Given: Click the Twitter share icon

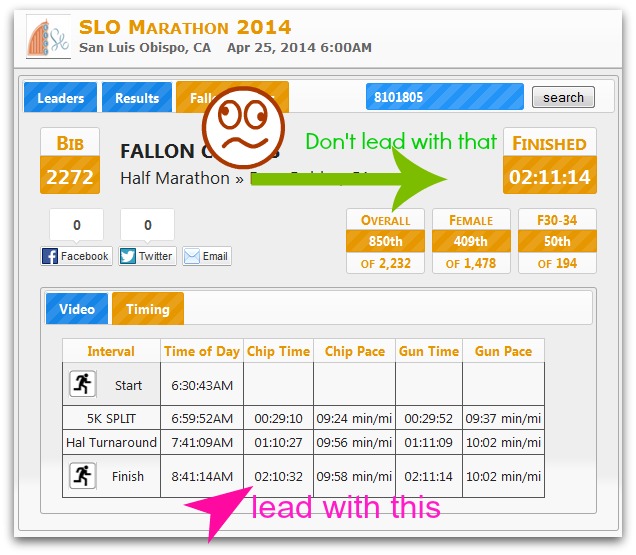Looking at the screenshot, I should pos(128,256).
